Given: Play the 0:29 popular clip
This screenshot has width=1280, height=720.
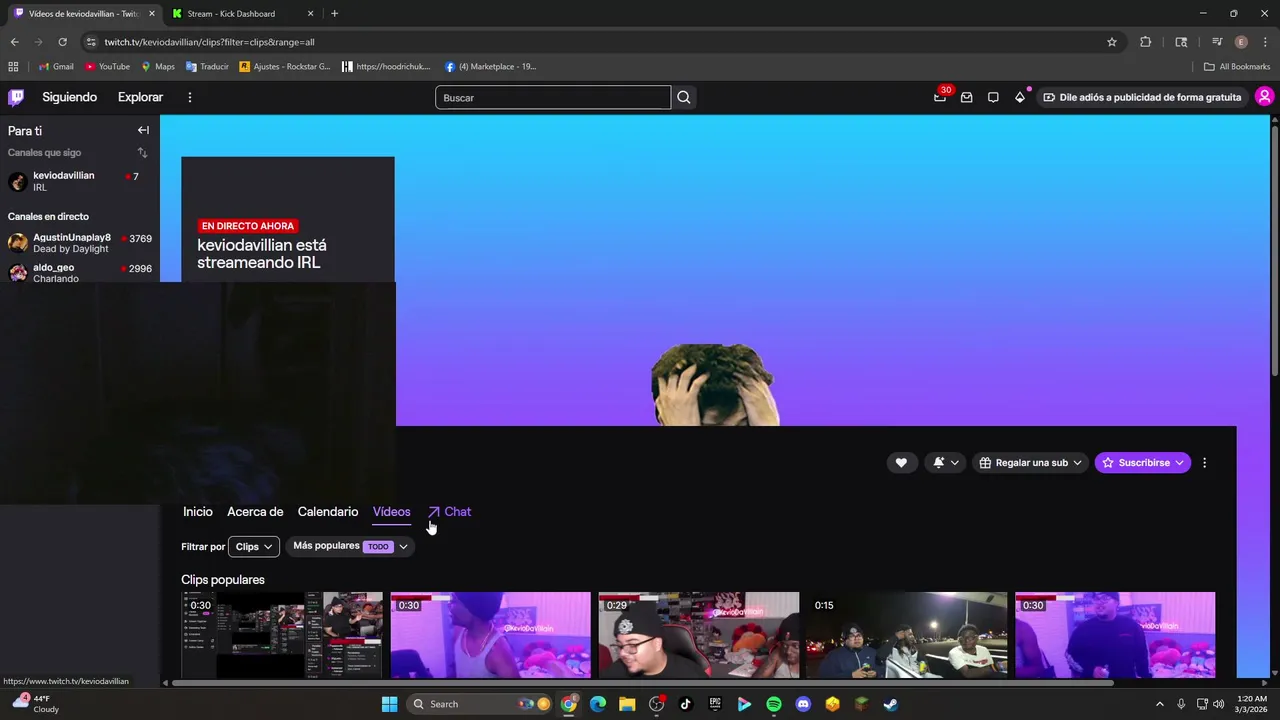Looking at the screenshot, I should tap(699, 635).
